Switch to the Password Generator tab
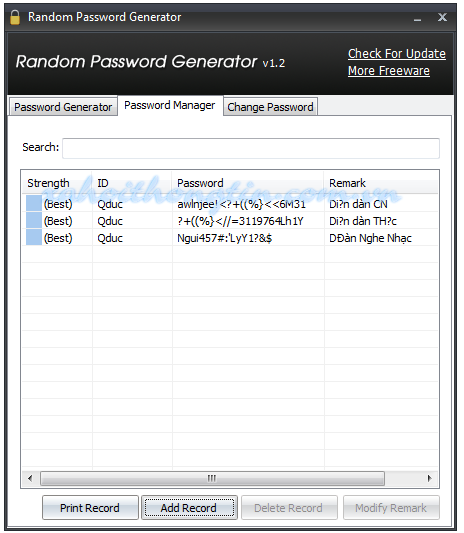464x533 pixels. [x=63, y=107]
